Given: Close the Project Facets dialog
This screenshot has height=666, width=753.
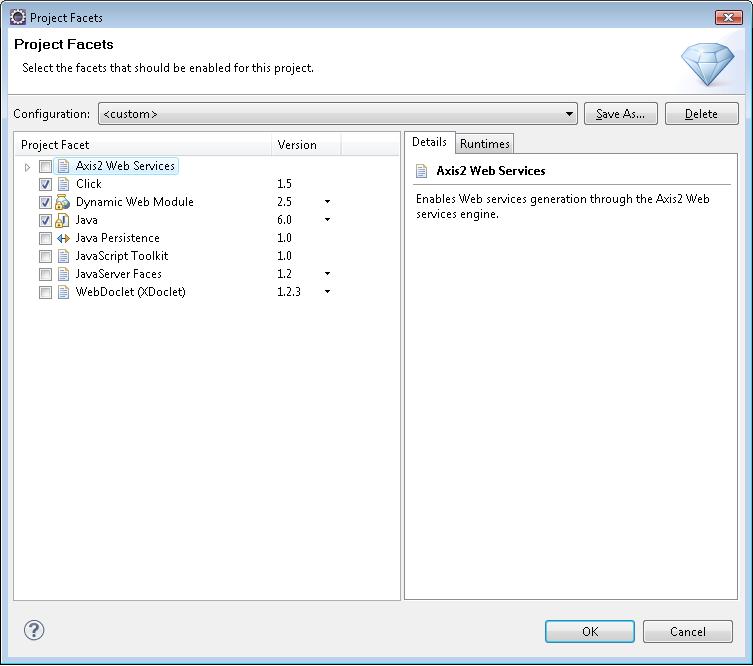Looking at the screenshot, I should click(x=729, y=17).
